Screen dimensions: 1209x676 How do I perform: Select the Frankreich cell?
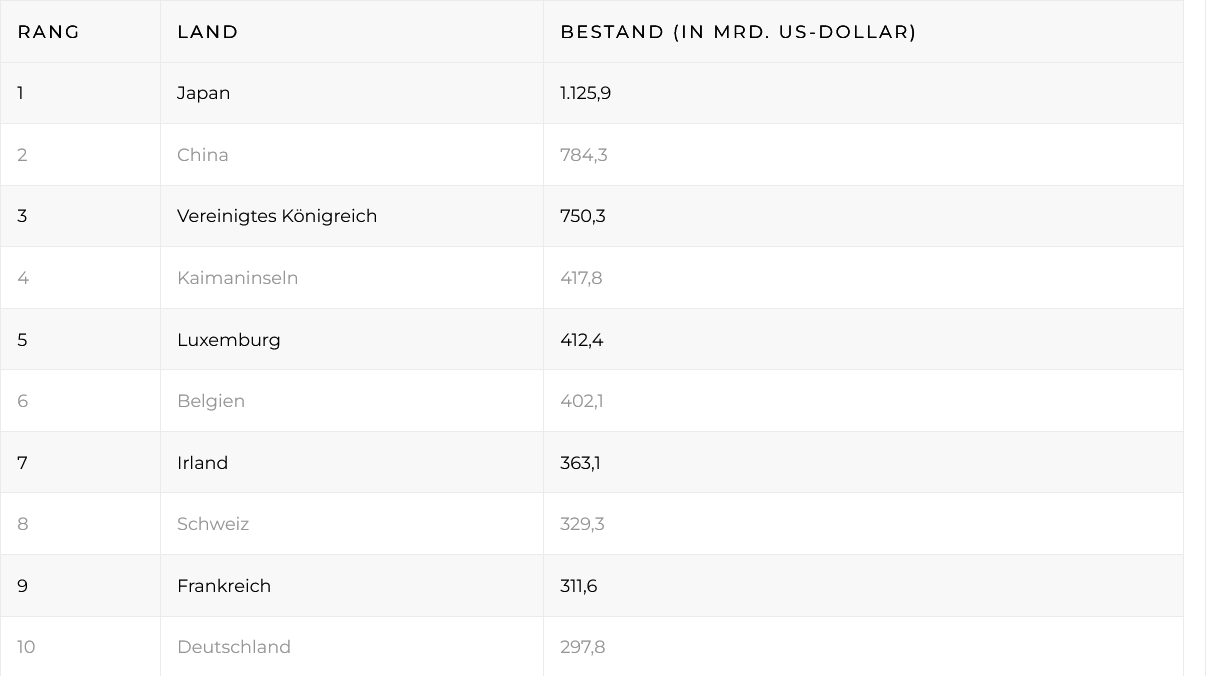click(x=224, y=586)
